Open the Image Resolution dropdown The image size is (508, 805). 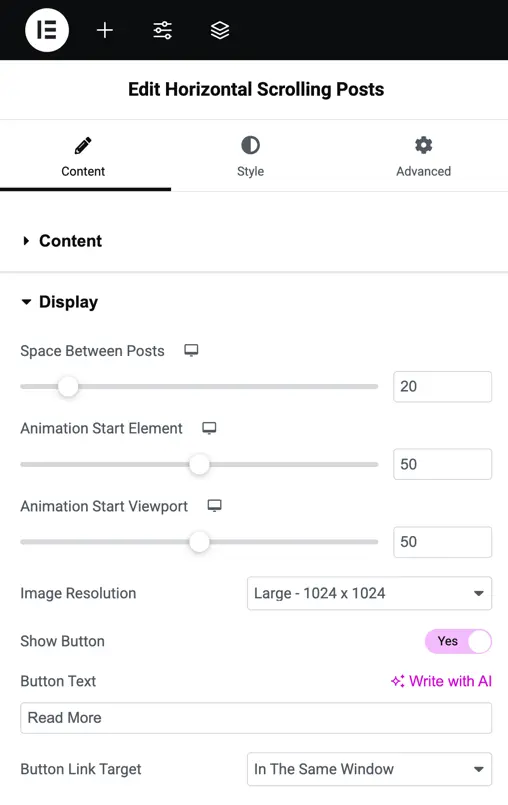369,593
